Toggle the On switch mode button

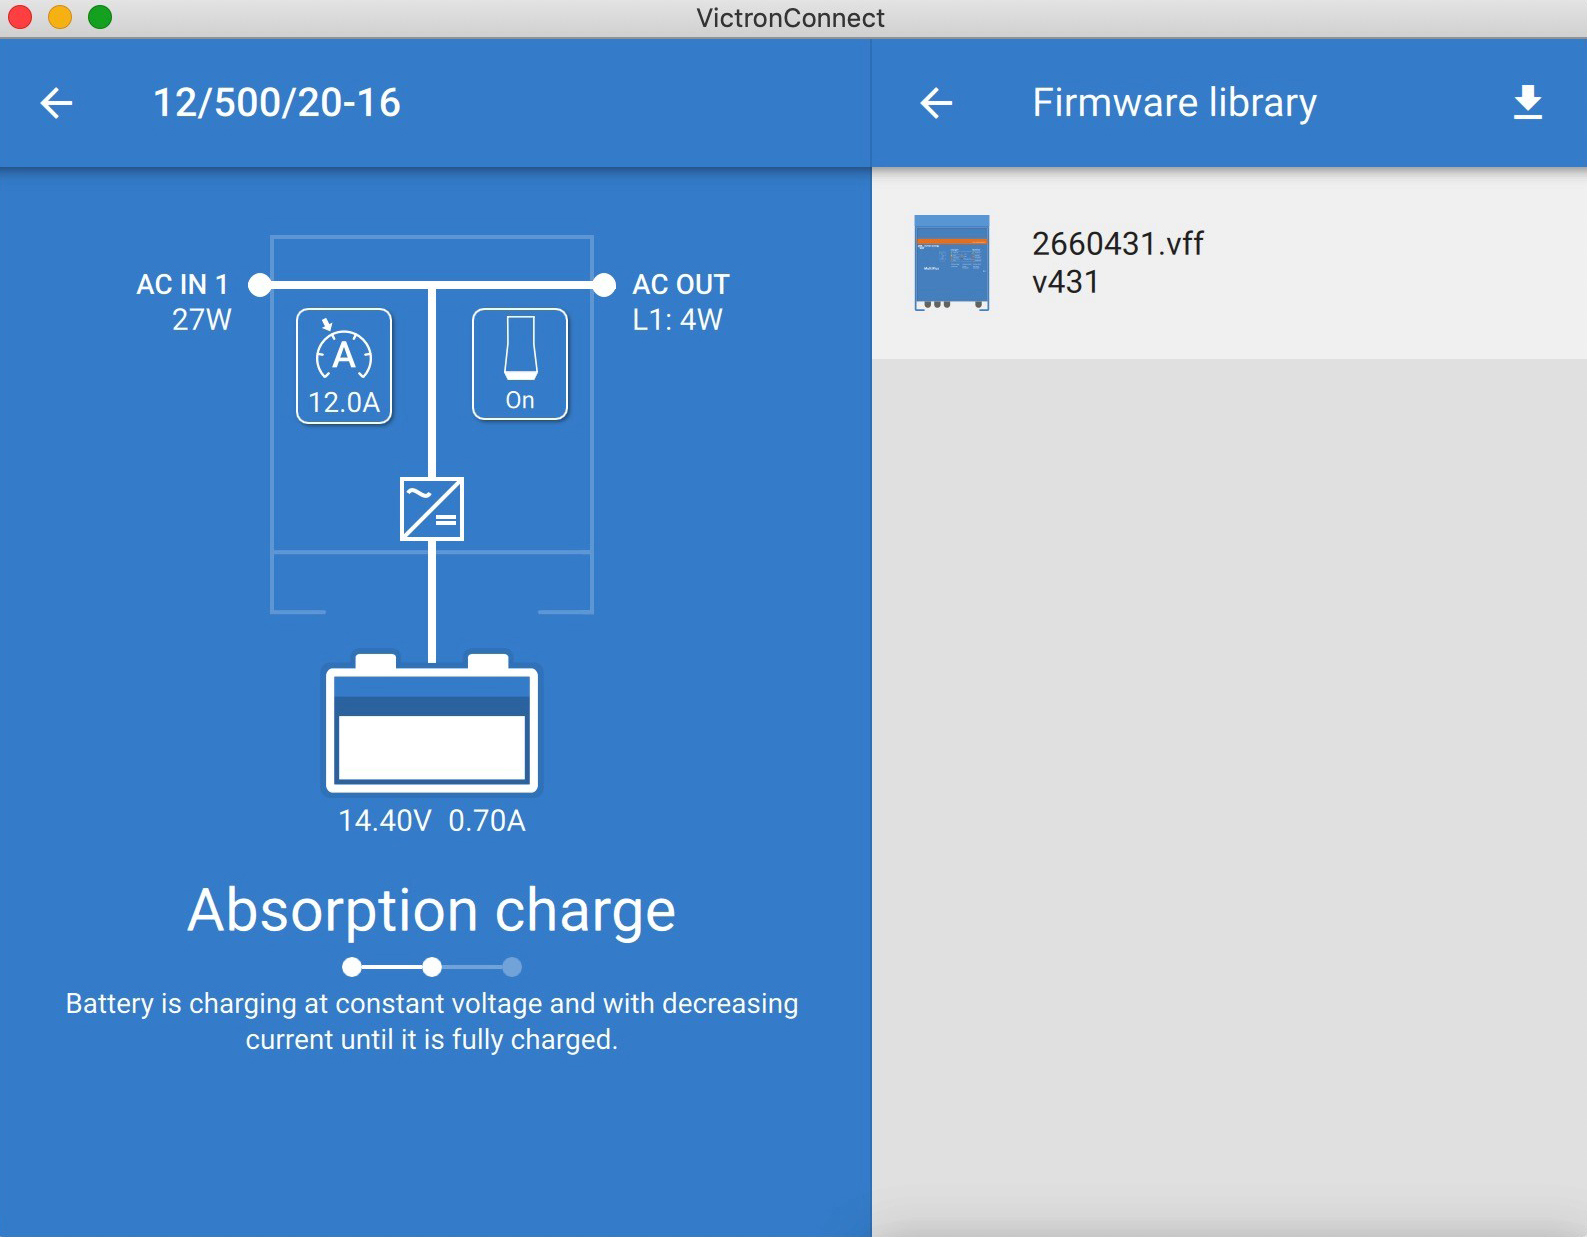[x=520, y=364]
